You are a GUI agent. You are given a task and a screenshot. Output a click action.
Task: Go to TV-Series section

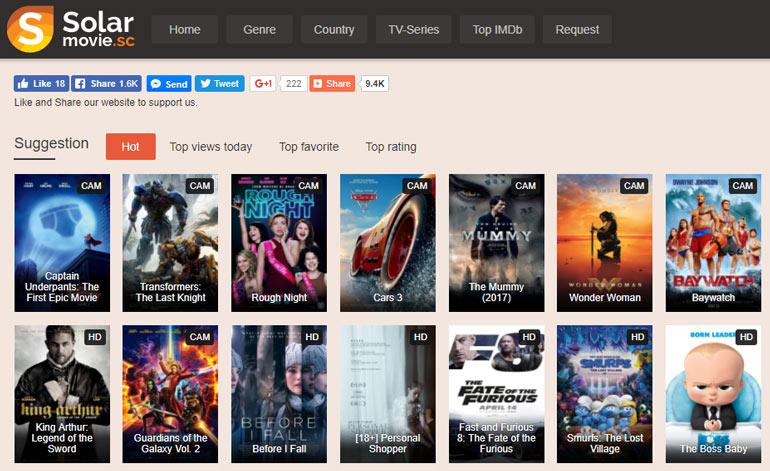[414, 30]
